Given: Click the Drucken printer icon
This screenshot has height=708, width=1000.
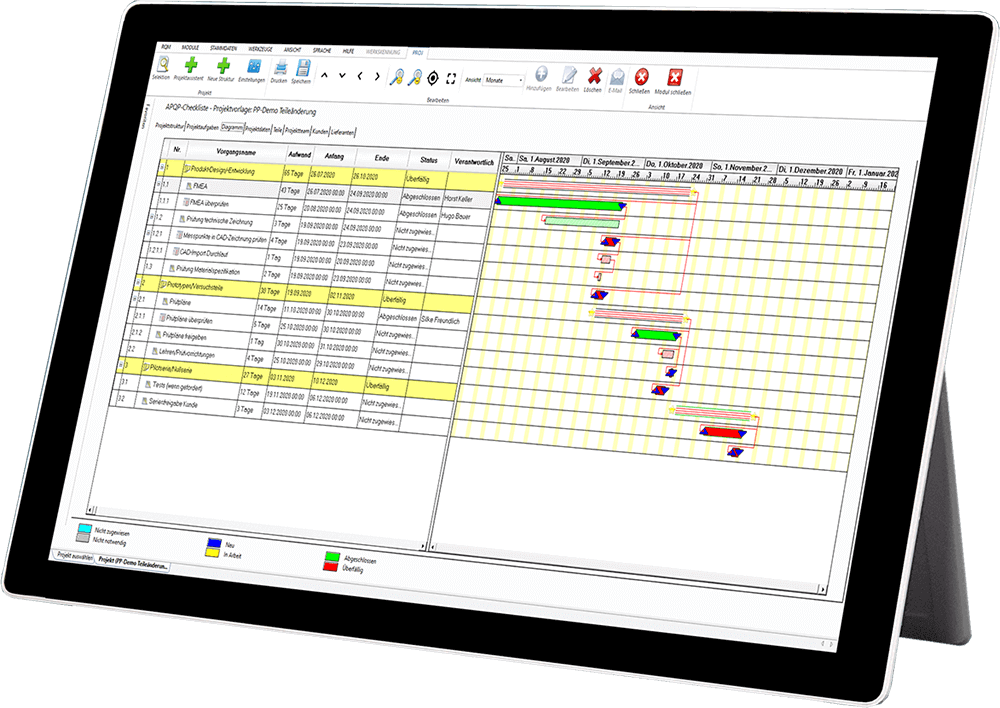Looking at the screenshot, I should 282,70.
